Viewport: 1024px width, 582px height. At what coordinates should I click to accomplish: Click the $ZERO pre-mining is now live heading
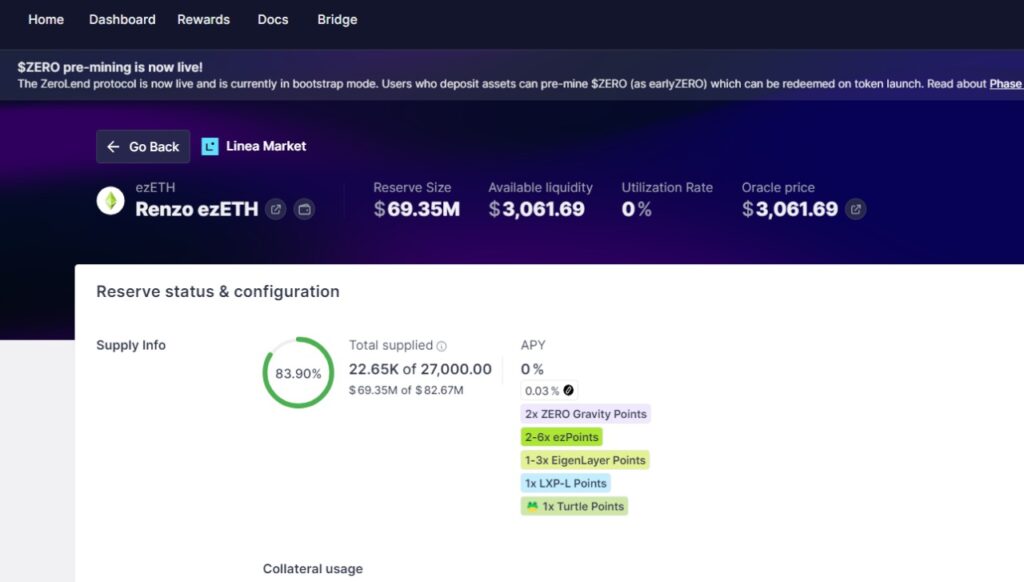pyautogui.click(x=110, y=67)
